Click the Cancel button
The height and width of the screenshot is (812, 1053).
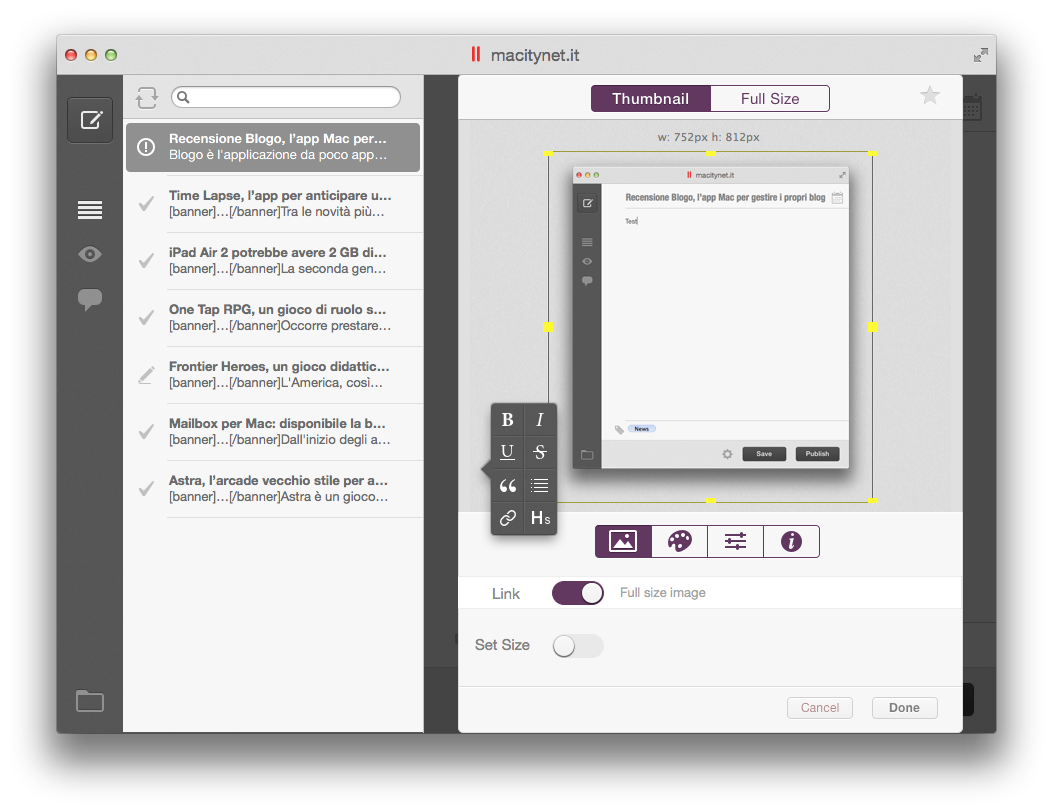point(820,708)
